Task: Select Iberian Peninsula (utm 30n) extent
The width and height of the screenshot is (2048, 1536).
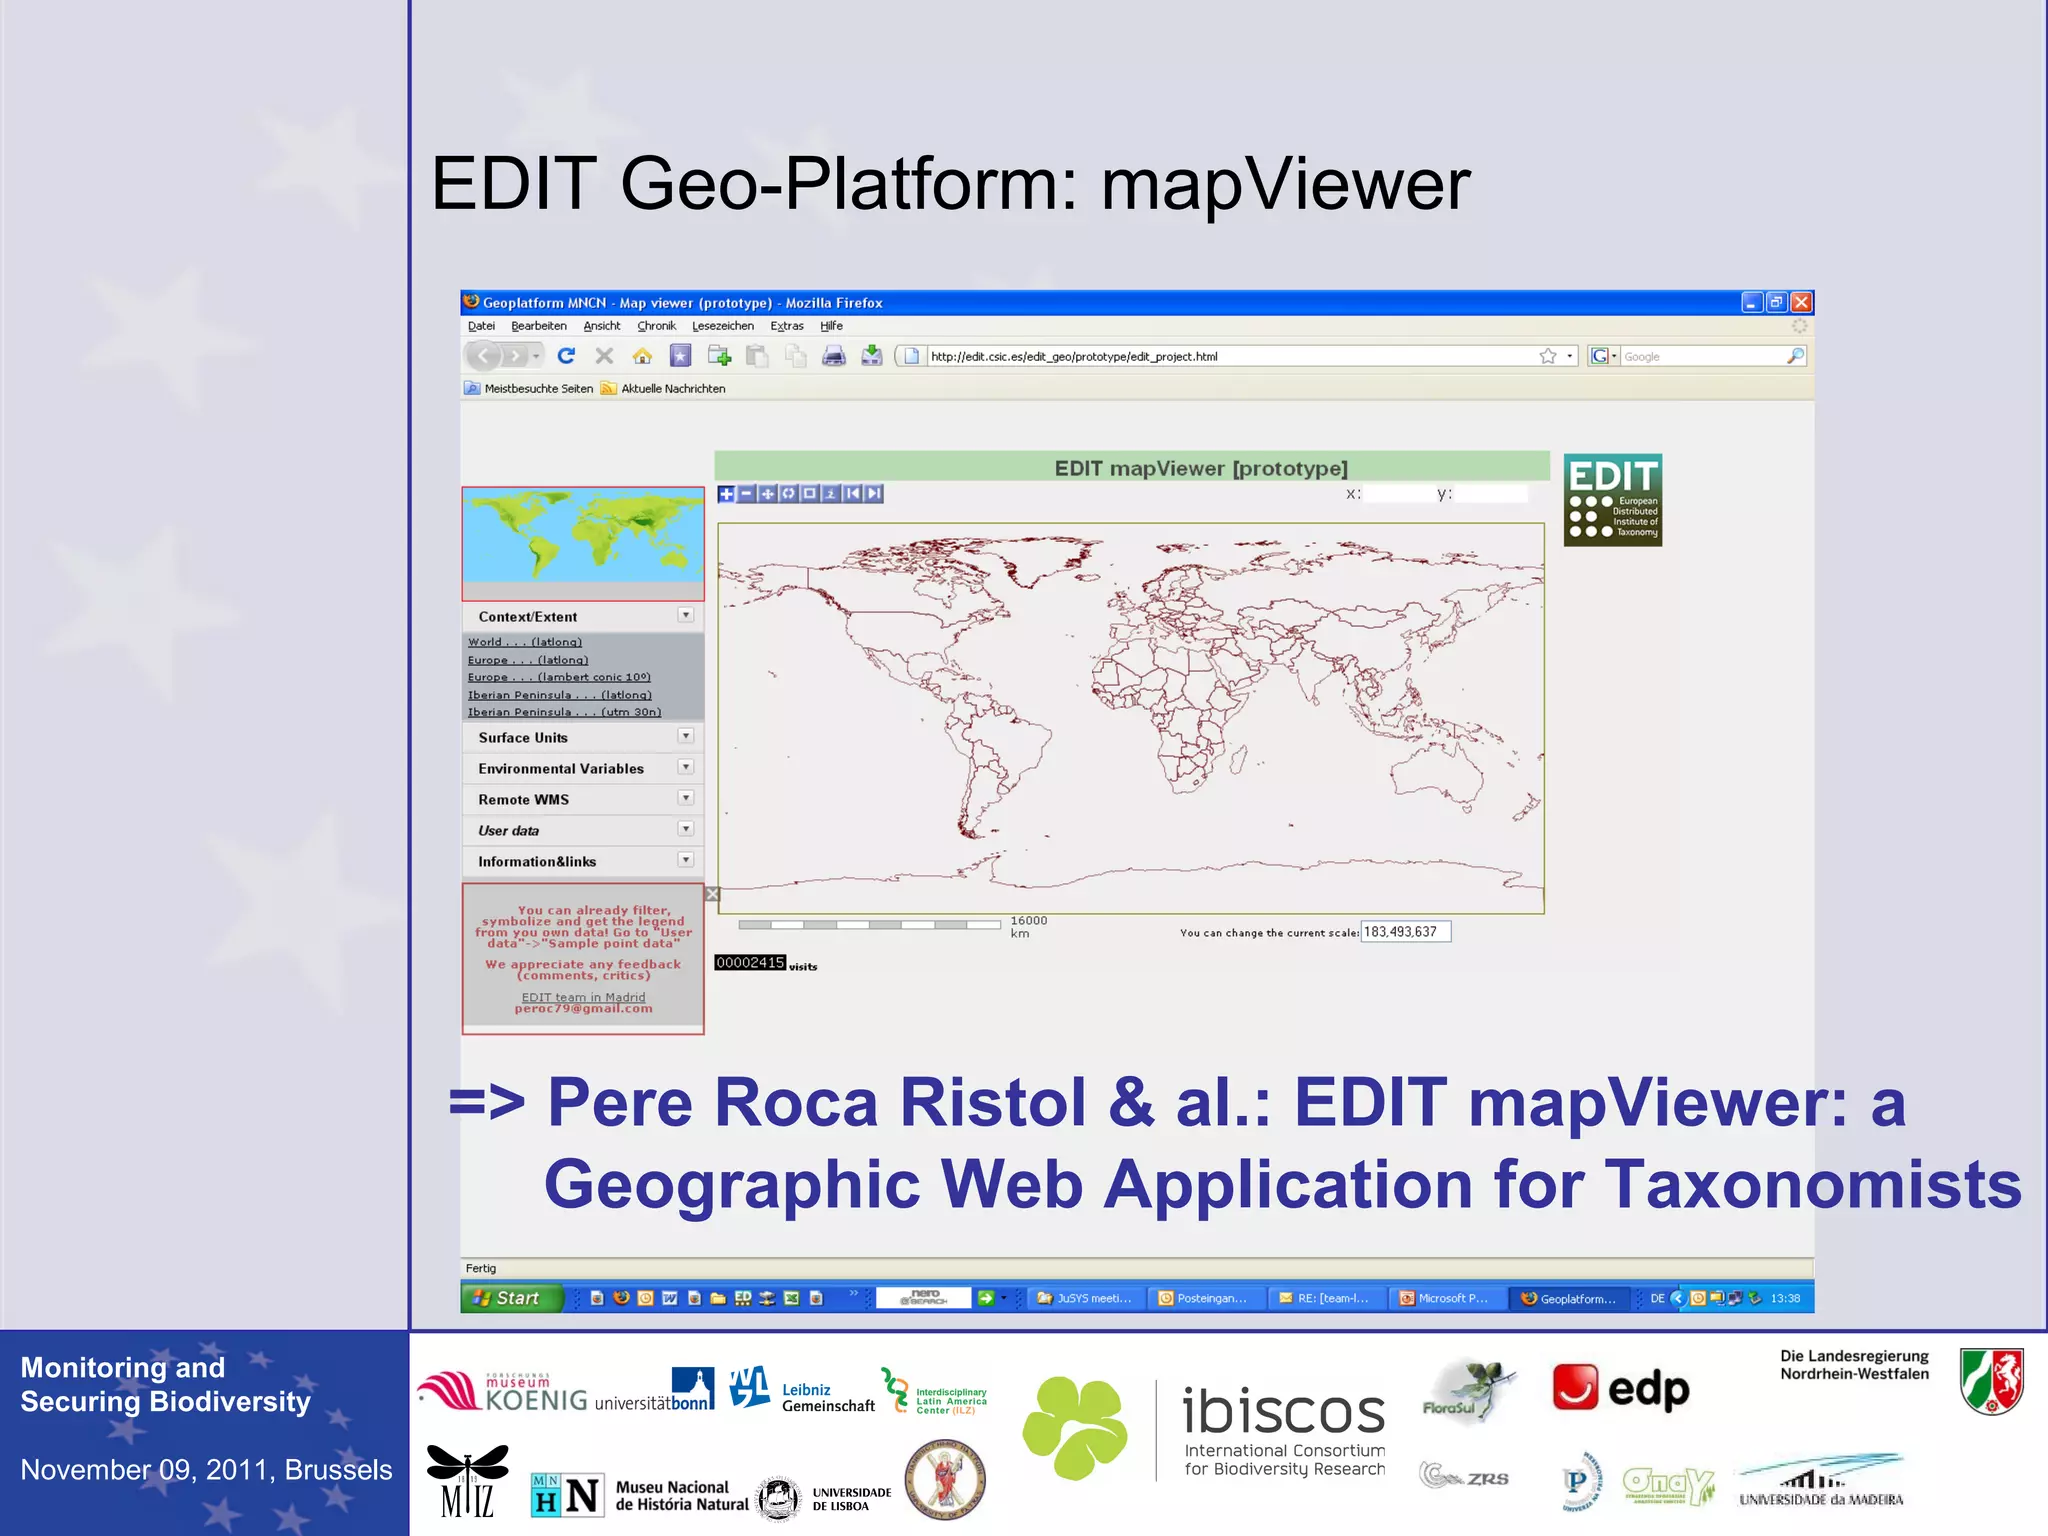Action: pos(564,712)
